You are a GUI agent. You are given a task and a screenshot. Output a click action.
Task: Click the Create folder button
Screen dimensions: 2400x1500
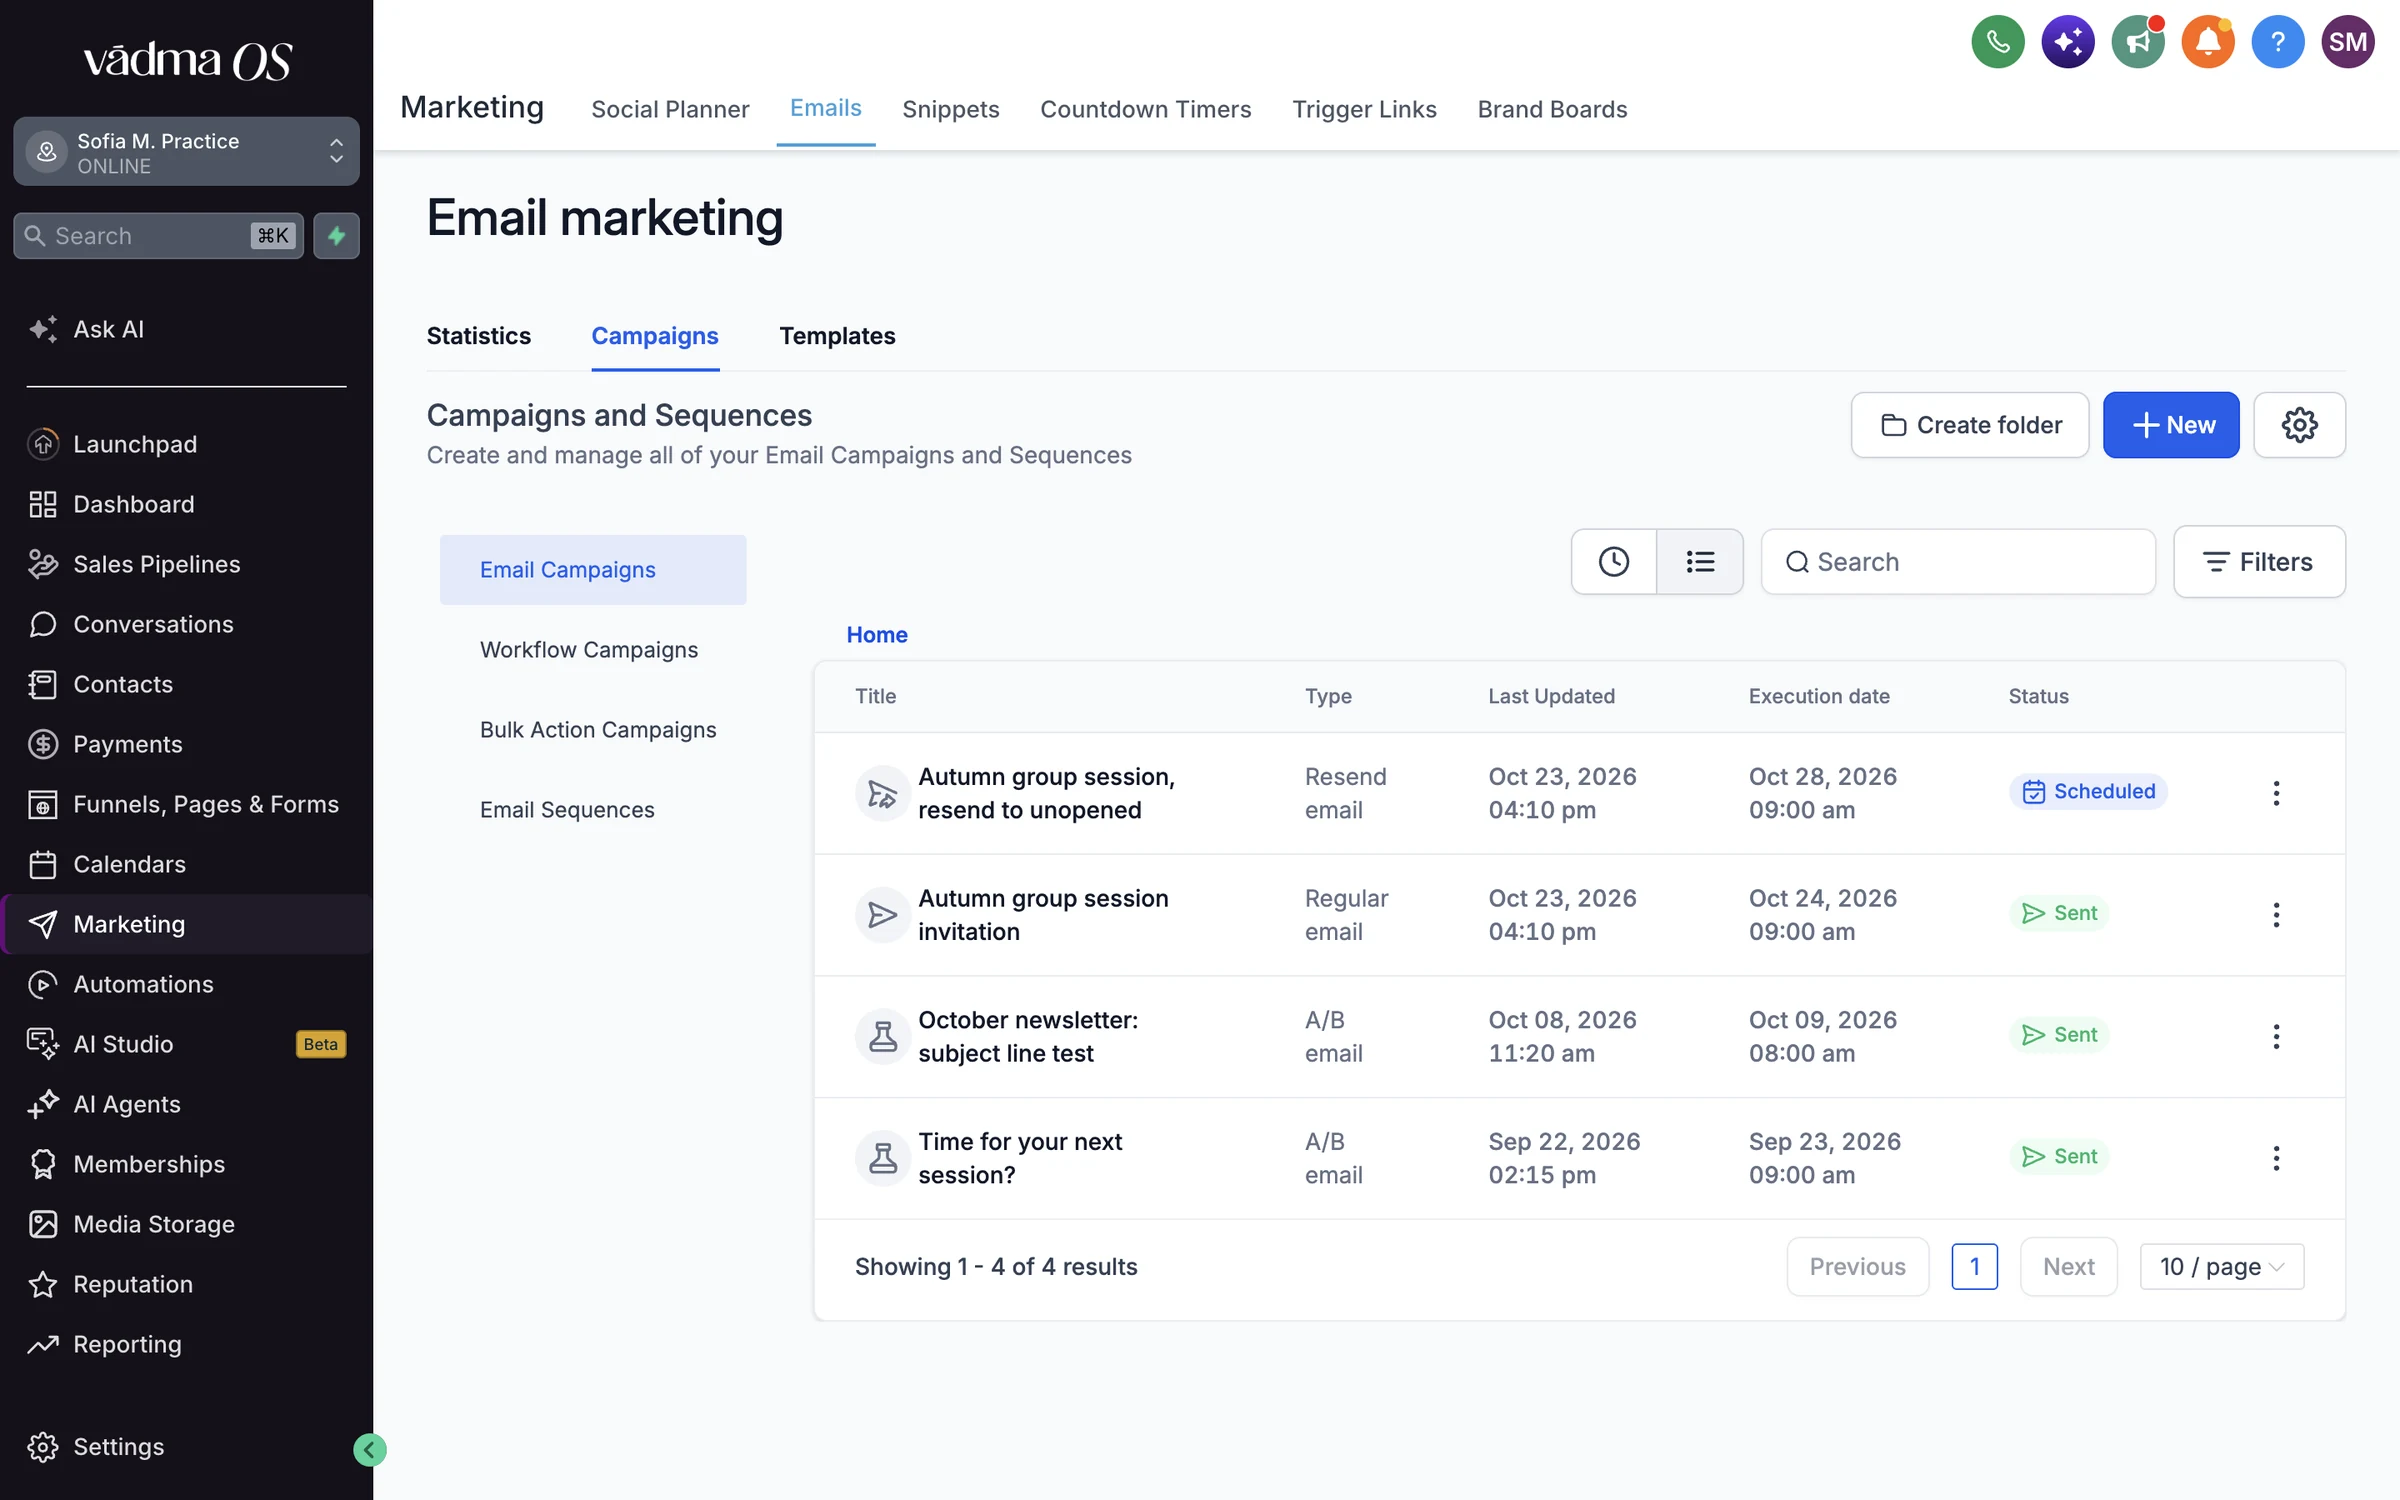point(1969,425)
